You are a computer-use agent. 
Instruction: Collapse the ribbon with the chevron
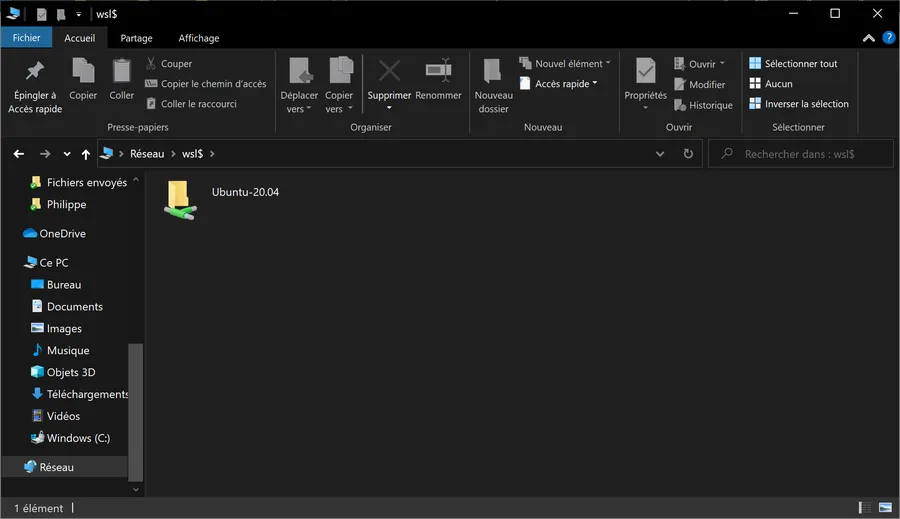pos(868,38)
